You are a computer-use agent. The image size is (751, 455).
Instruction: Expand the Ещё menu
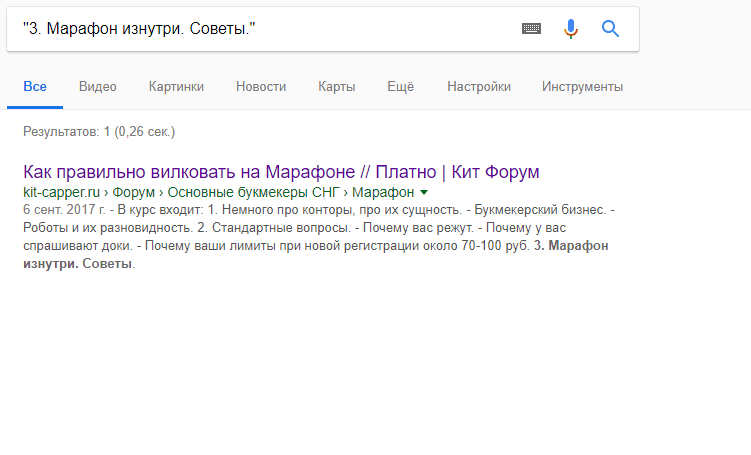pyautogui.click(x=401, y=87)
